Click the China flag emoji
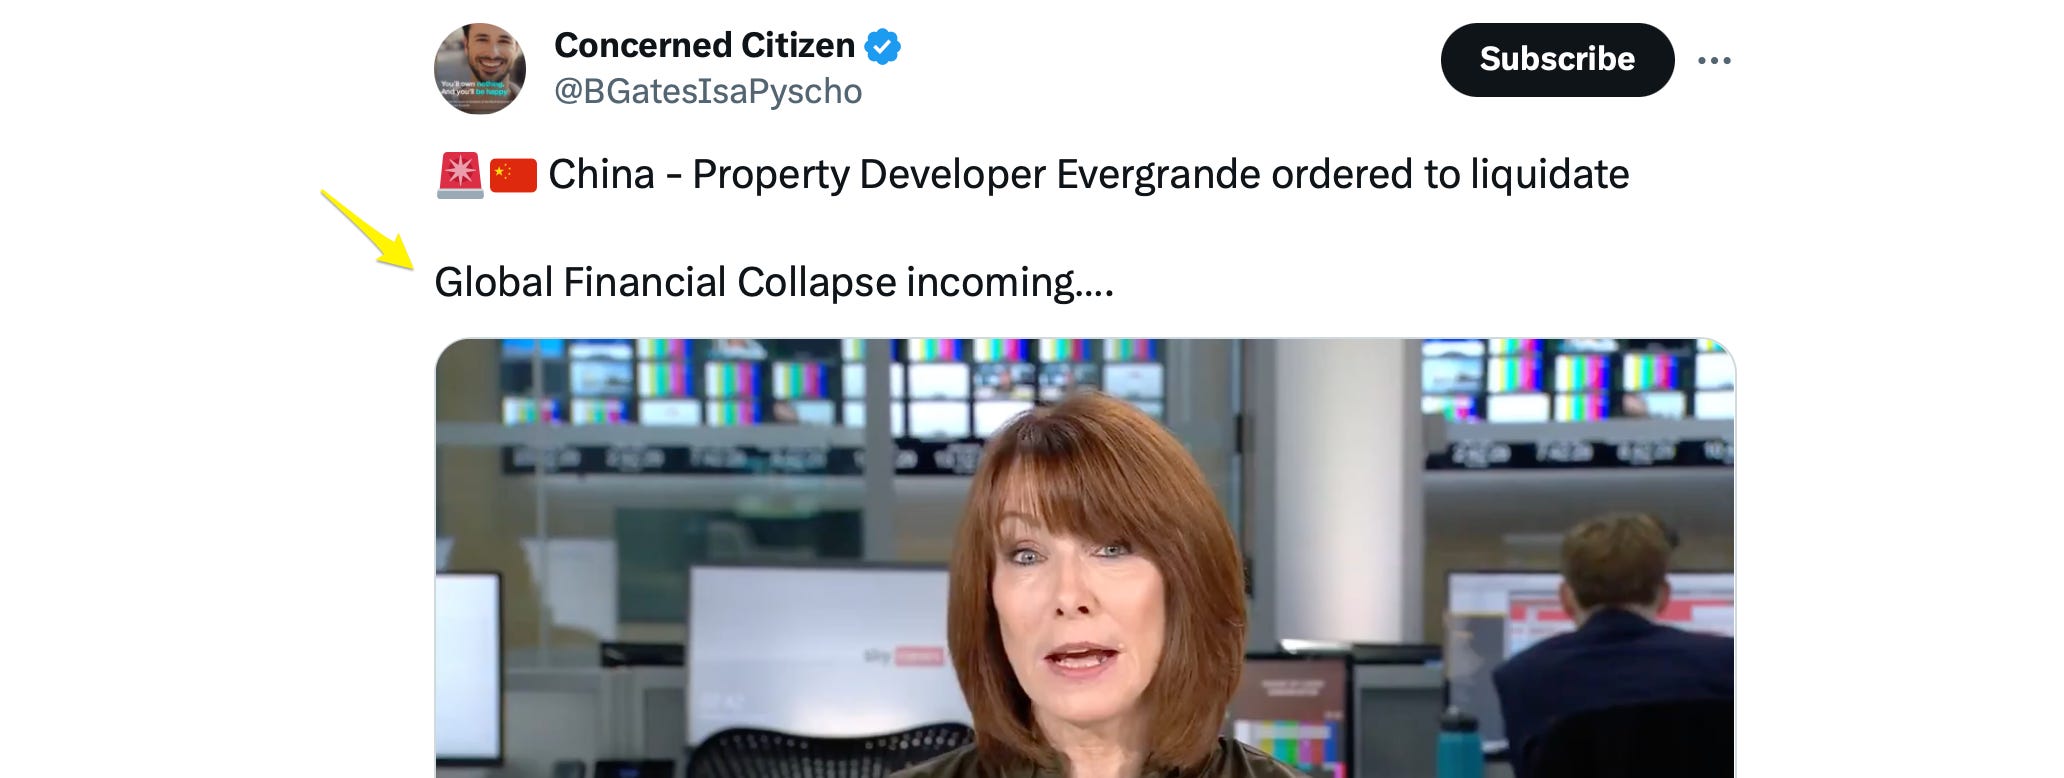 [513, 175]
